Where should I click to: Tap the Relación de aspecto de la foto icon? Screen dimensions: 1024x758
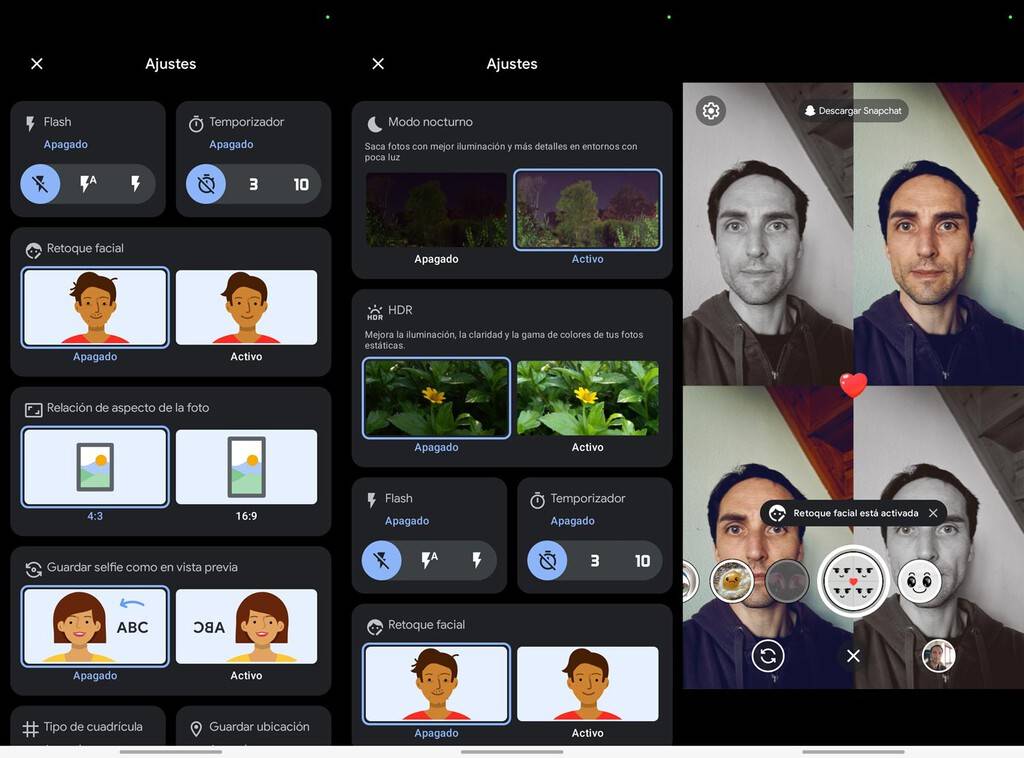[33, 409]
